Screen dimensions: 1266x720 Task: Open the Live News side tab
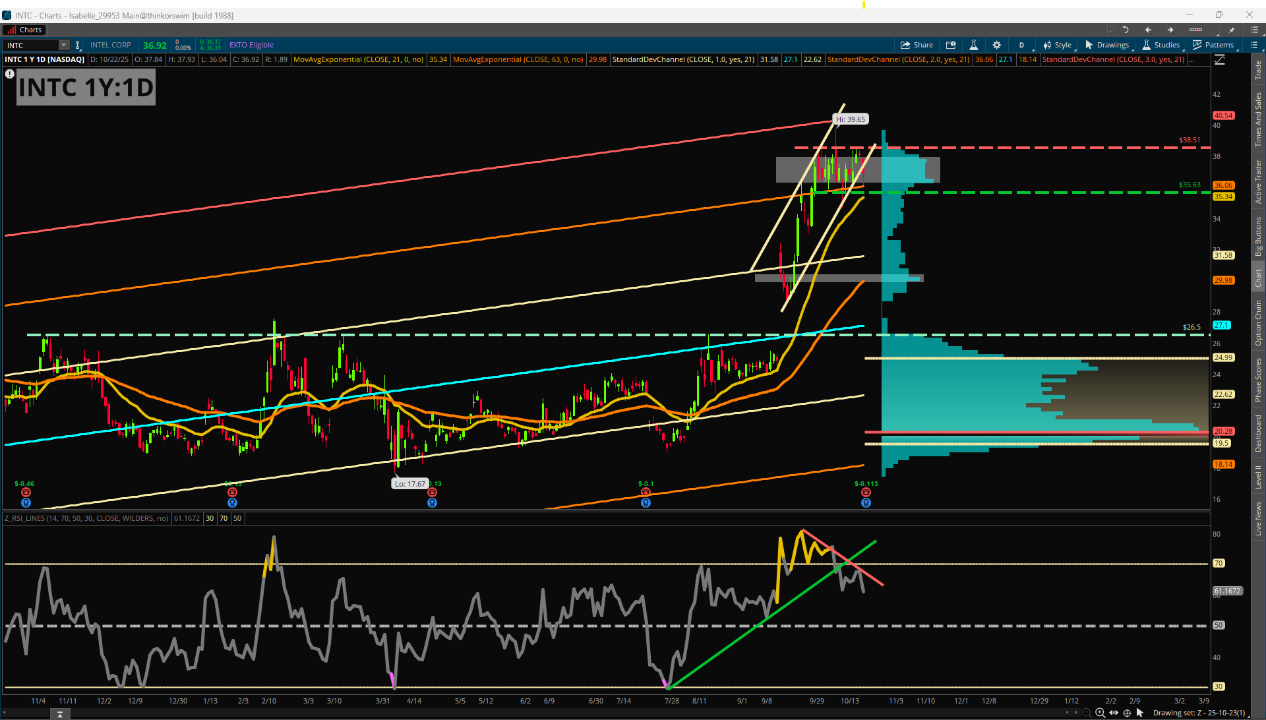[1258, 520]
